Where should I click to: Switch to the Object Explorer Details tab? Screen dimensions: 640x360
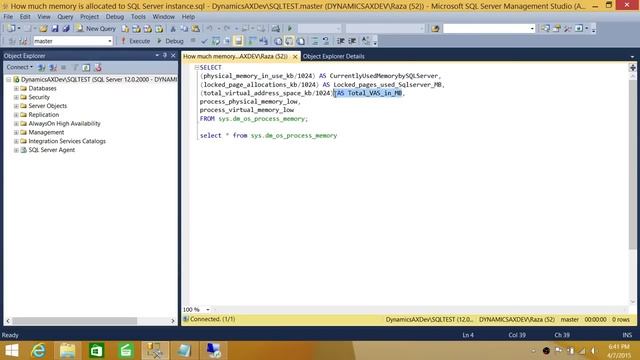click(333, 56)
